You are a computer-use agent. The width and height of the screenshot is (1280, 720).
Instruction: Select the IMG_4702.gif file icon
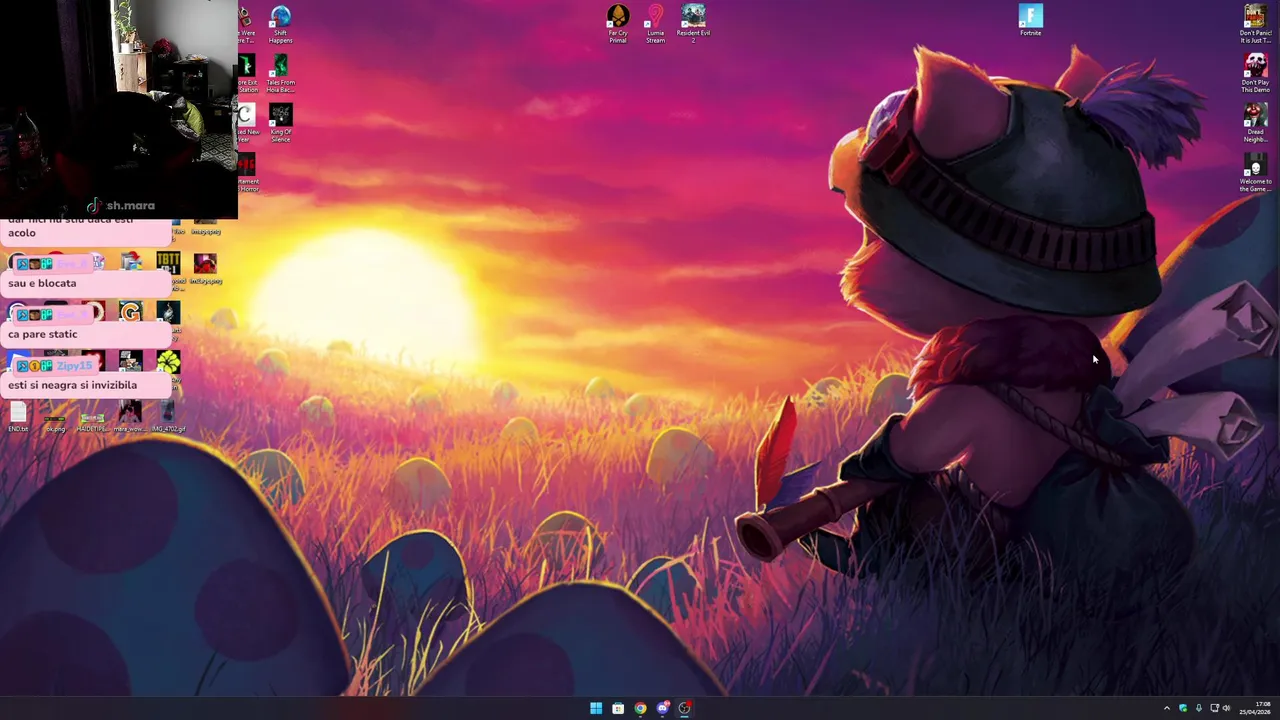click(168, 417)
